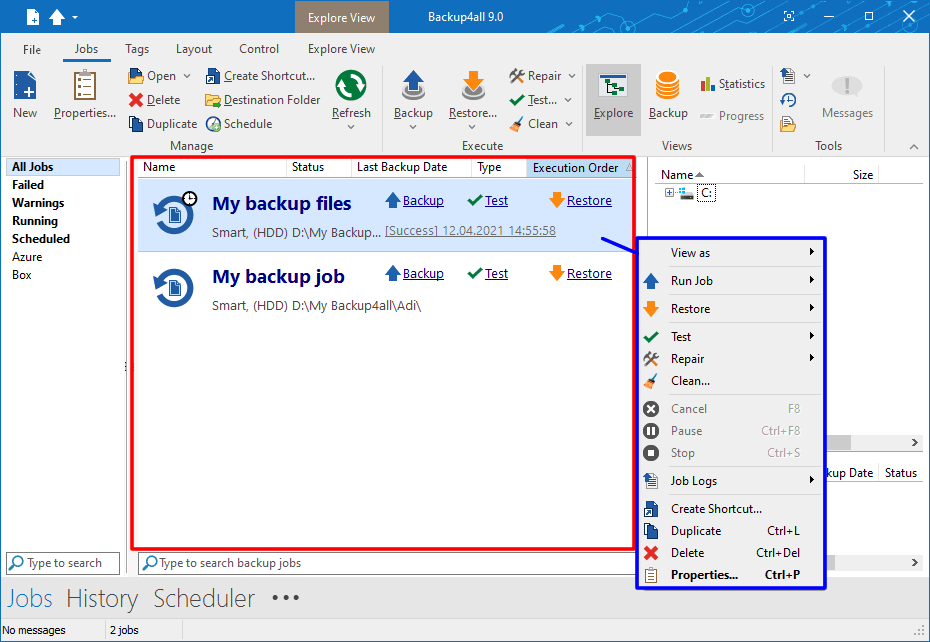Open the dropdown under ribbon Backup
Screen dimensions: 930x642
click(x=413, y=127)
